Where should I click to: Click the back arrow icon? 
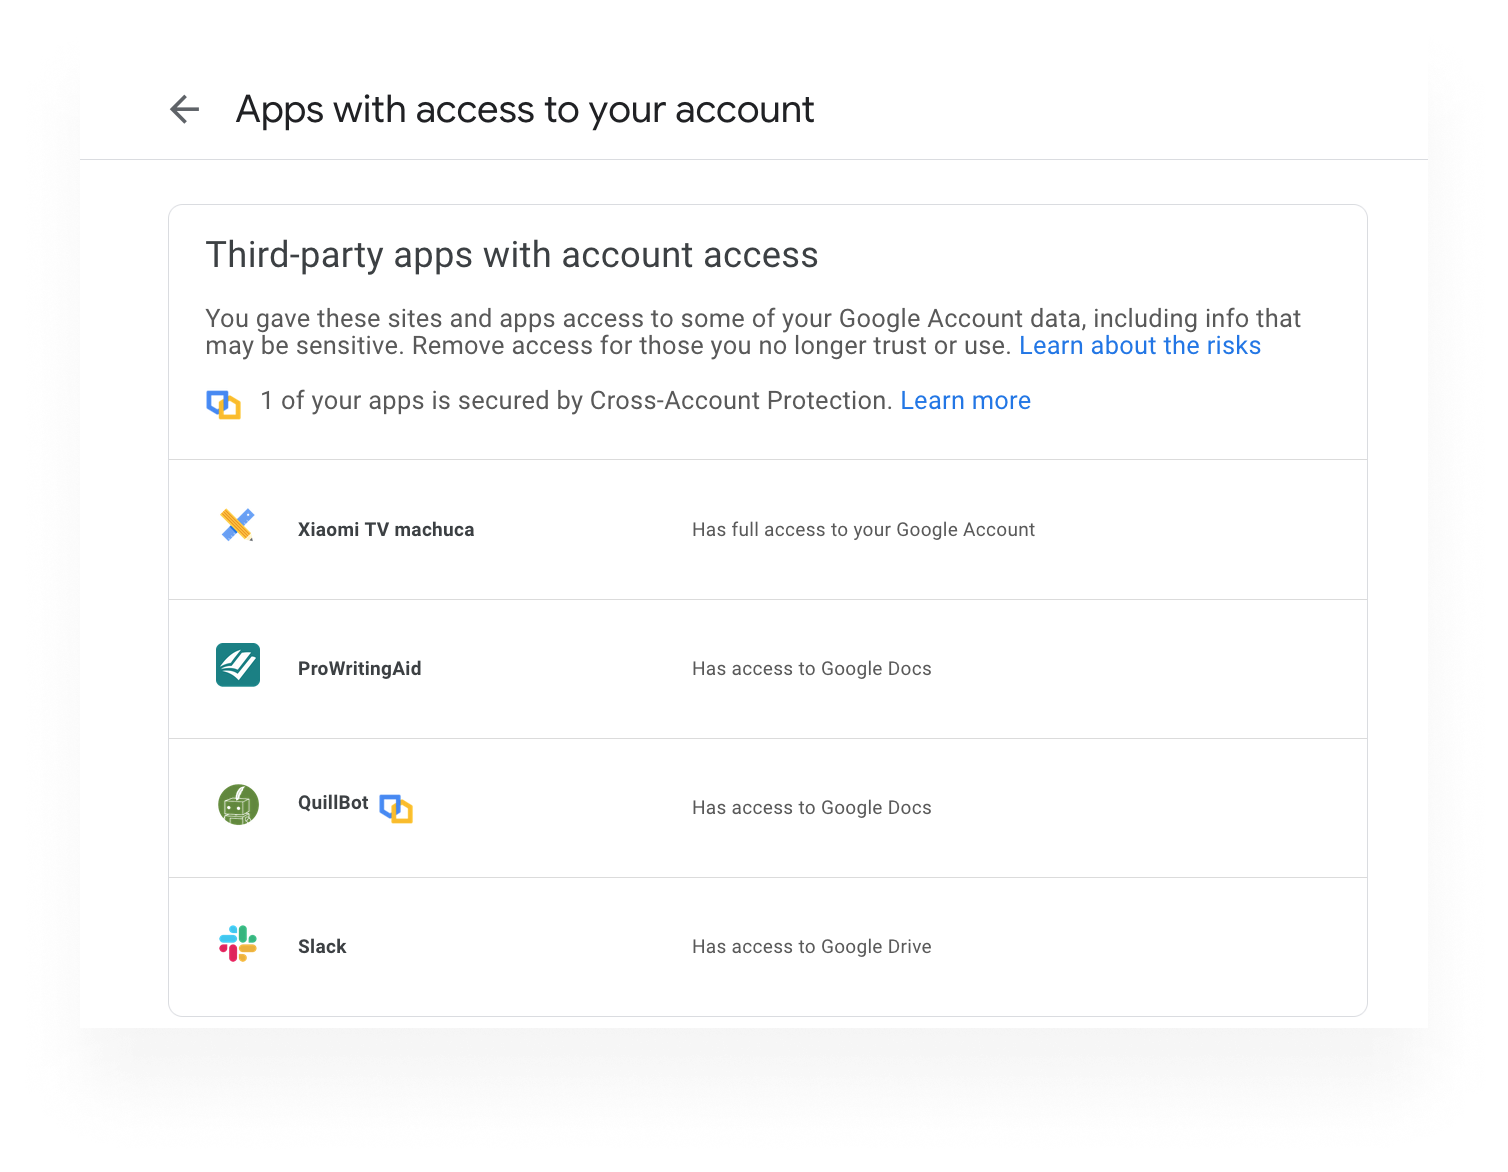coord(184,109)
